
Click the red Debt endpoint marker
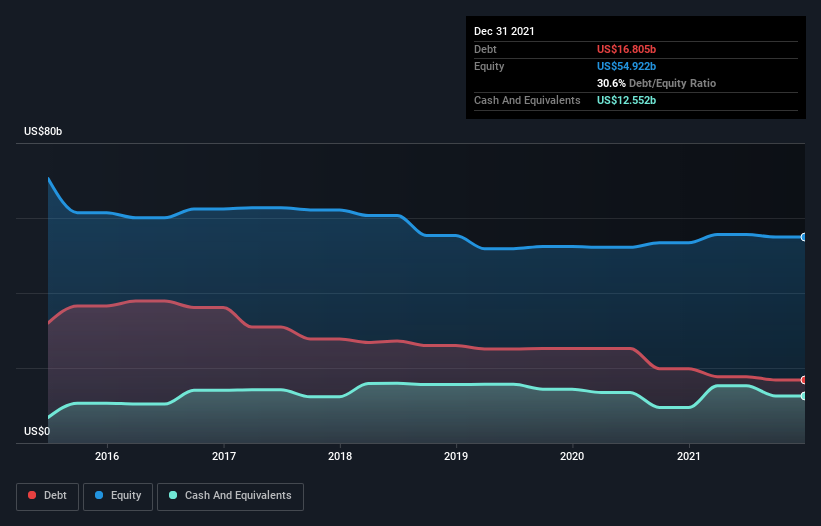804,380
